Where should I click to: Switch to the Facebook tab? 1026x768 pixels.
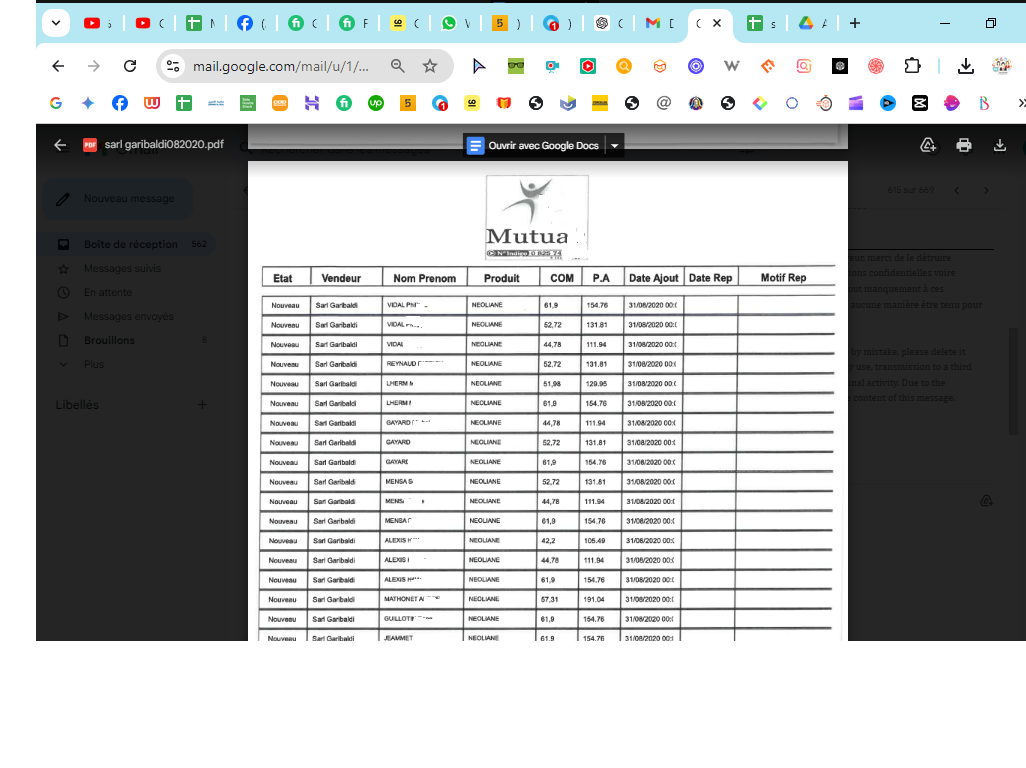tap(244, 23)
